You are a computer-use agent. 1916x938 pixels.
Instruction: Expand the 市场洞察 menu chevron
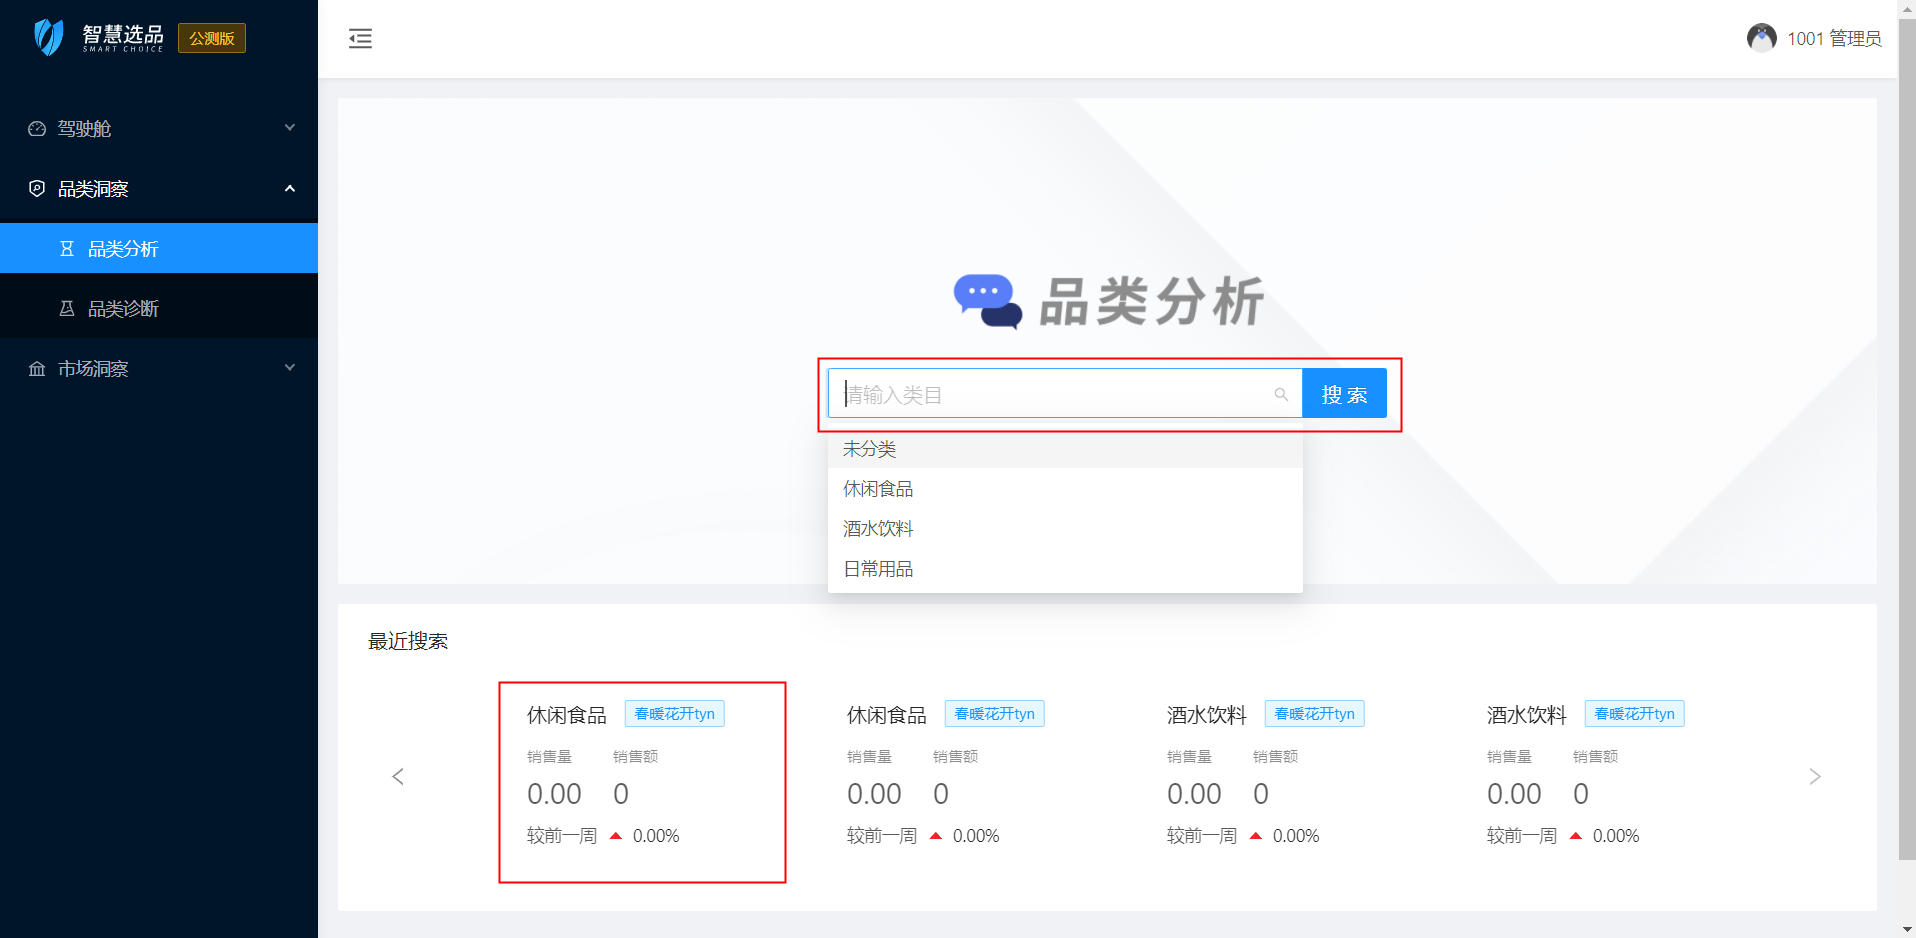click(290, 368)
